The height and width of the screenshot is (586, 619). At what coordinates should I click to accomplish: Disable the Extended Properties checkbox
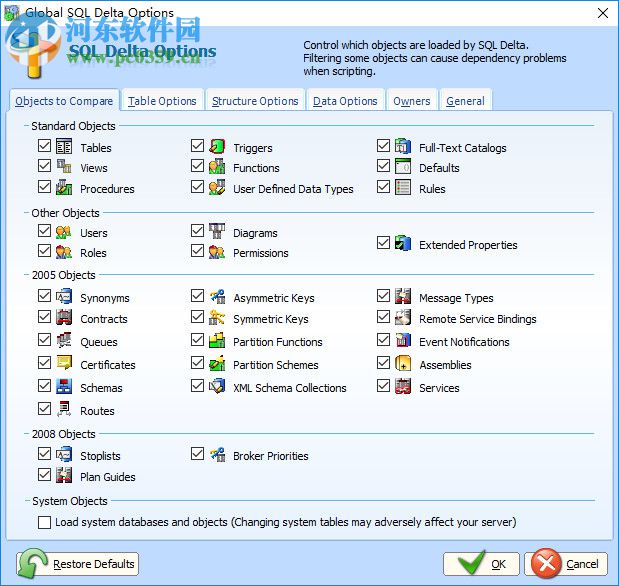[383, 243]
